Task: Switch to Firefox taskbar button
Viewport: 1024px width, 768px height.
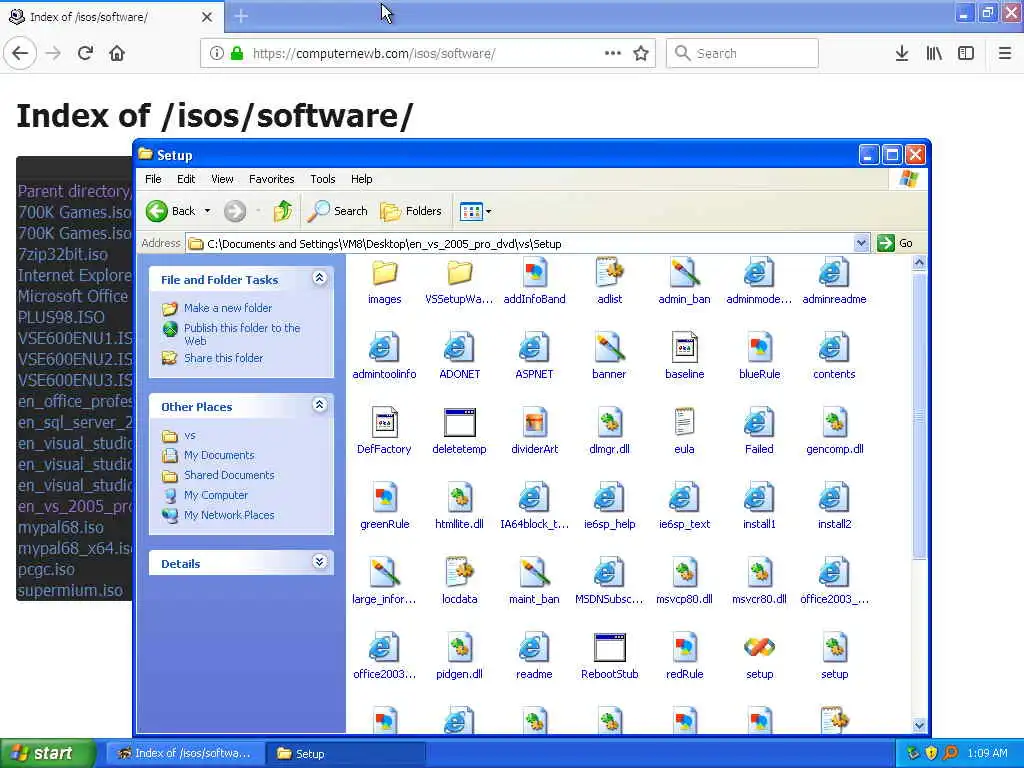Action: pyautogui.click(x=185, y=753)
